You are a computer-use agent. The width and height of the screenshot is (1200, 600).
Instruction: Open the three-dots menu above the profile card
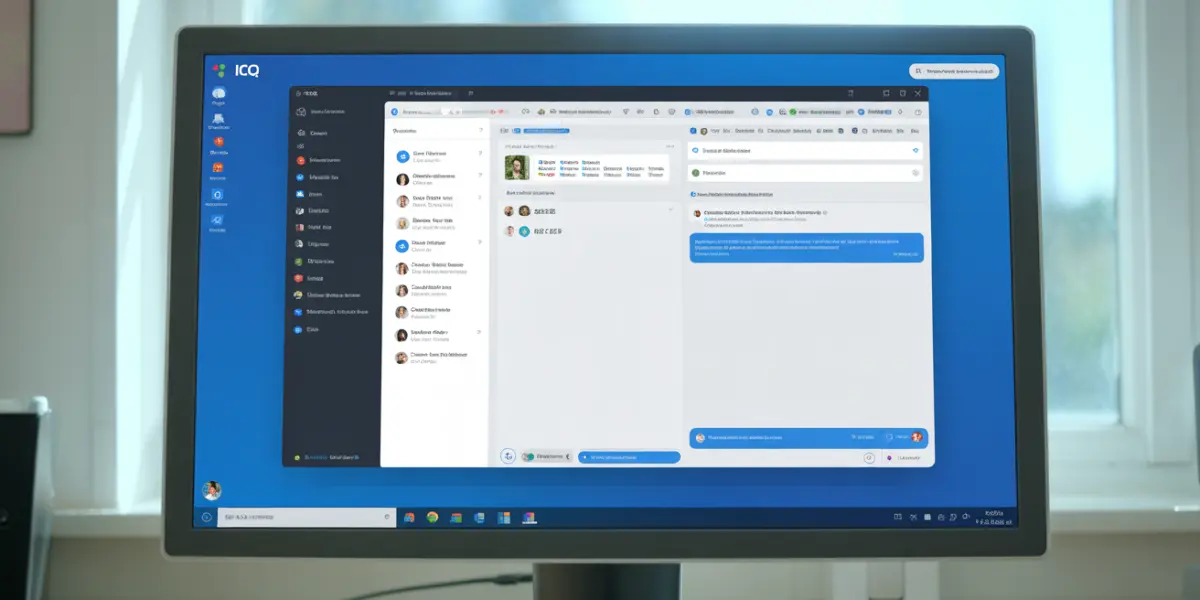(x=670, y=147)
